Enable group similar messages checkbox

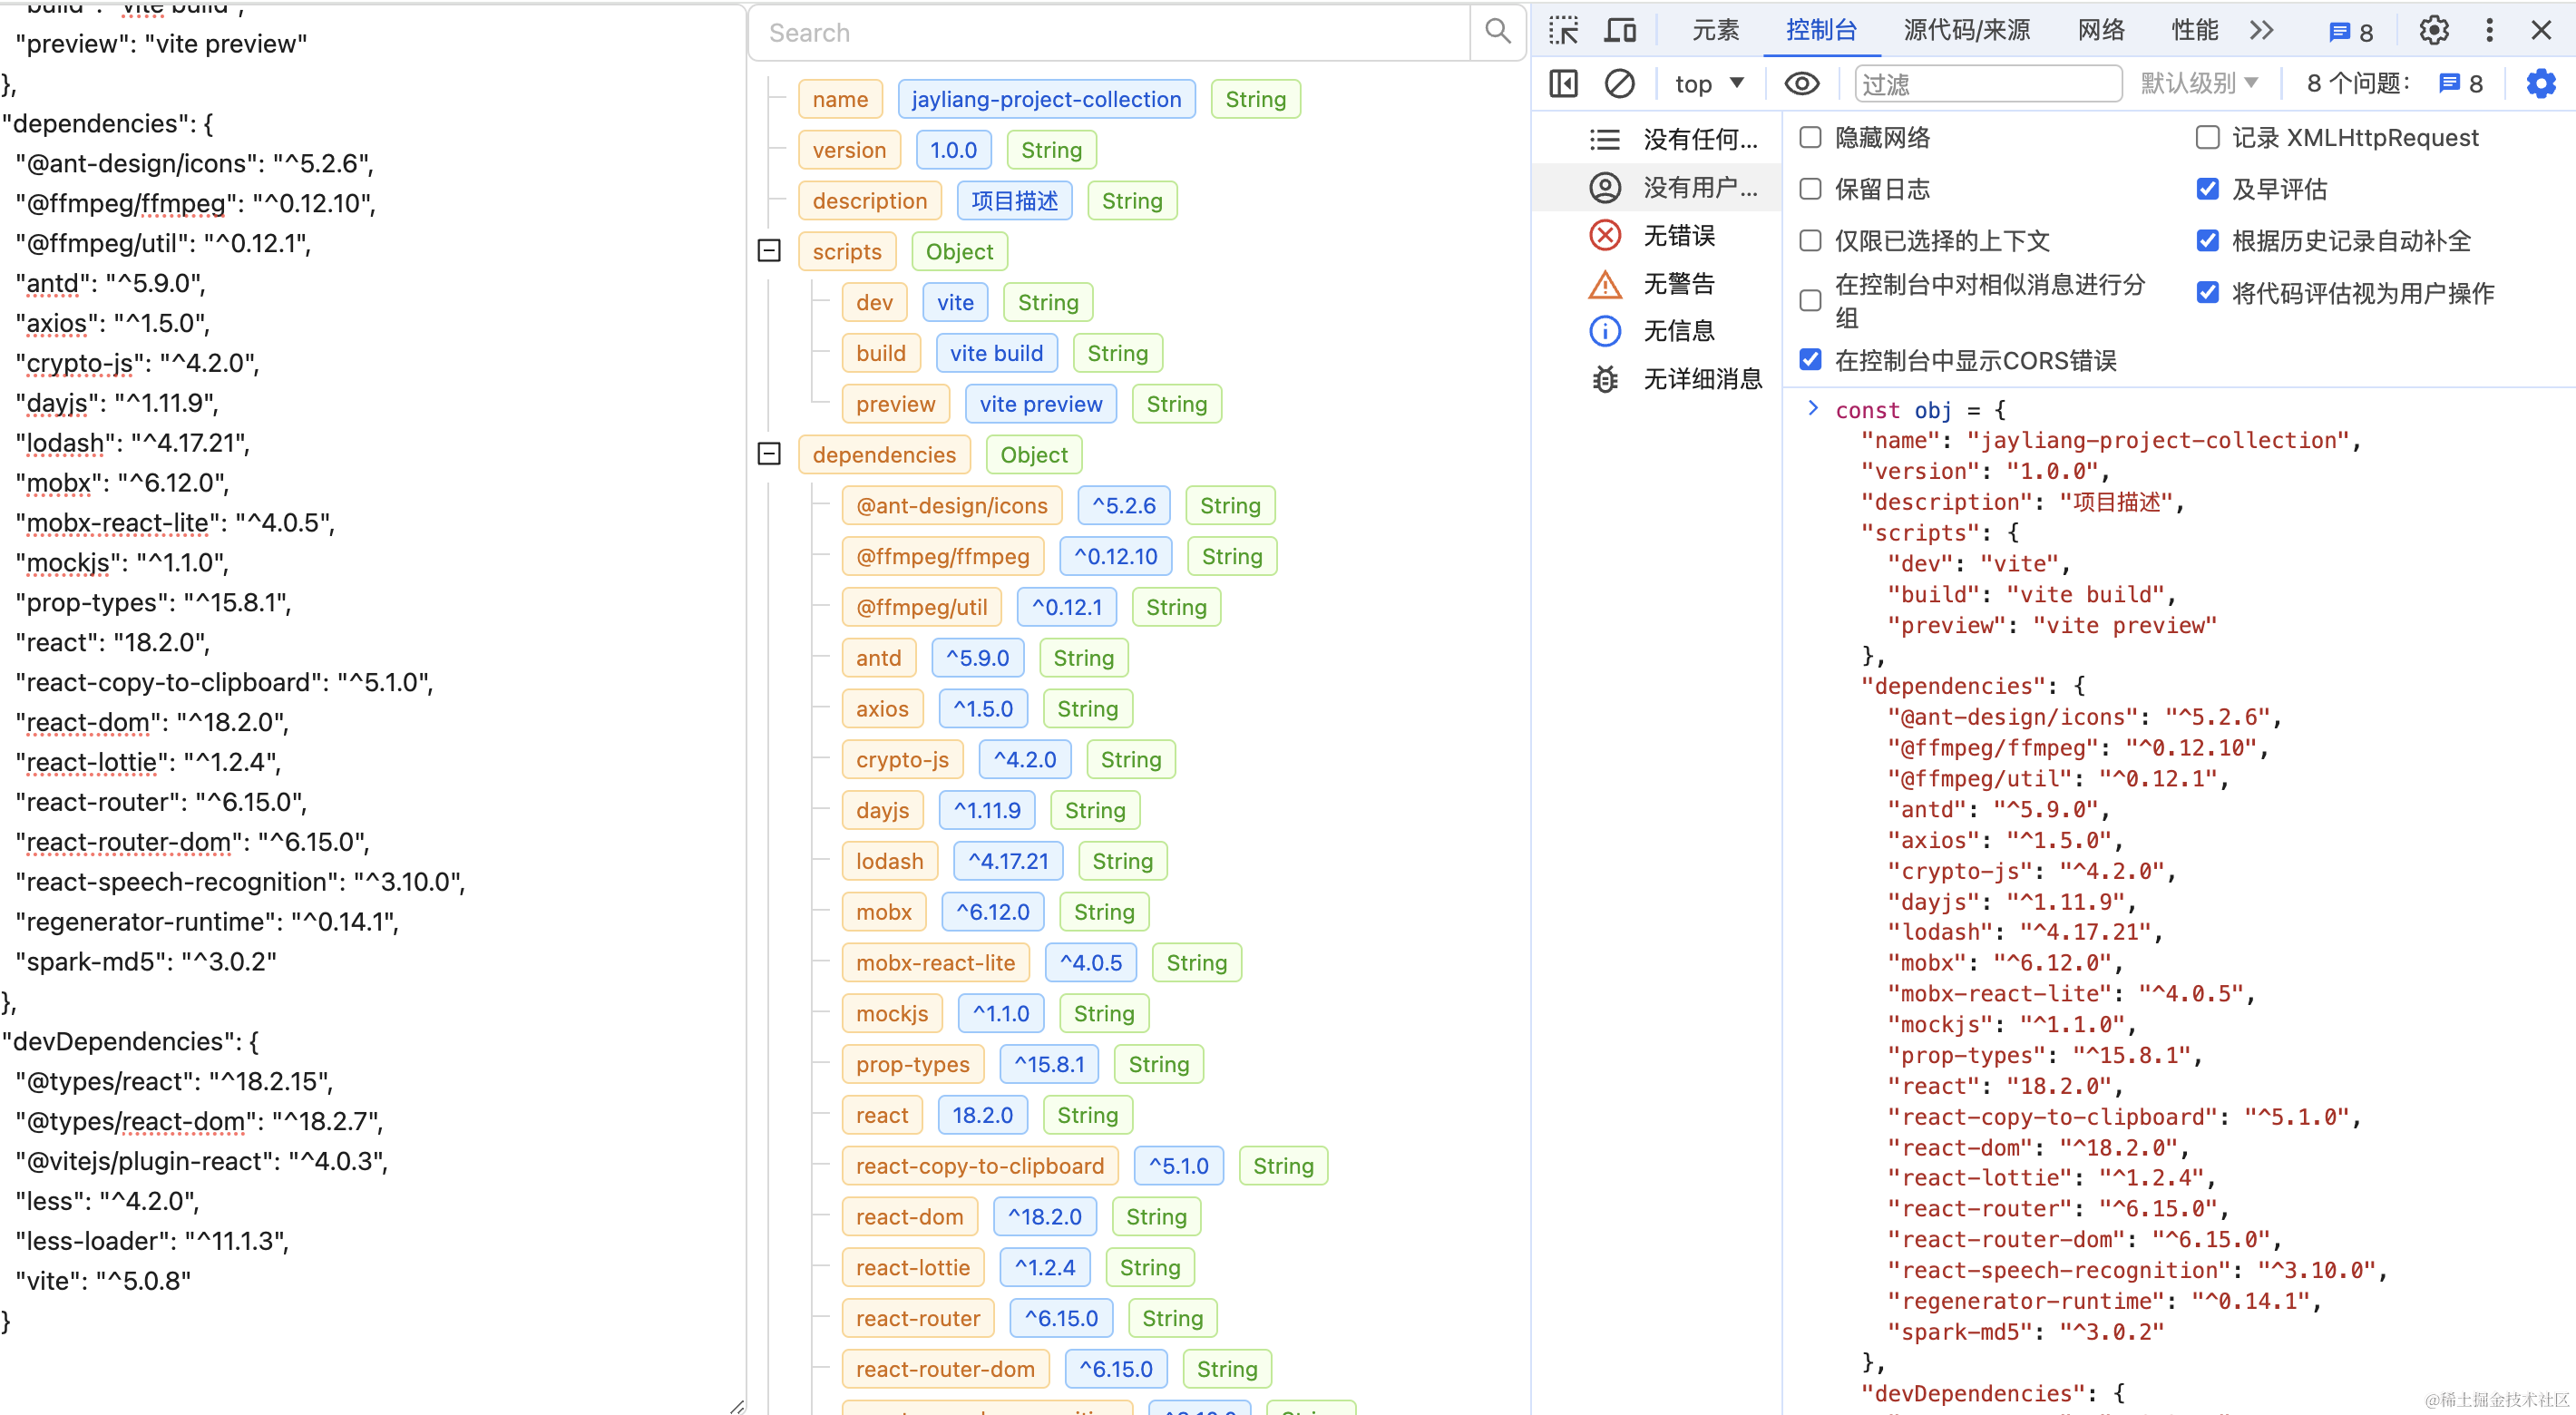[x=1810, y=300]
